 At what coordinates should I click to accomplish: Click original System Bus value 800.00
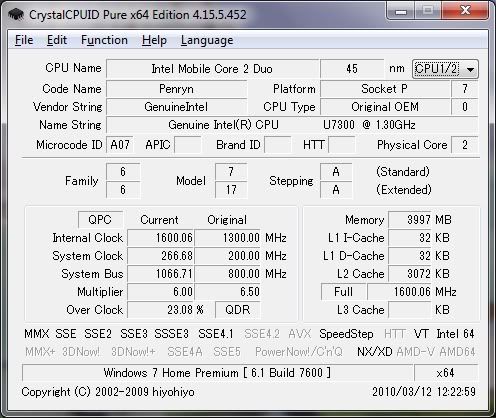[228, 274]
